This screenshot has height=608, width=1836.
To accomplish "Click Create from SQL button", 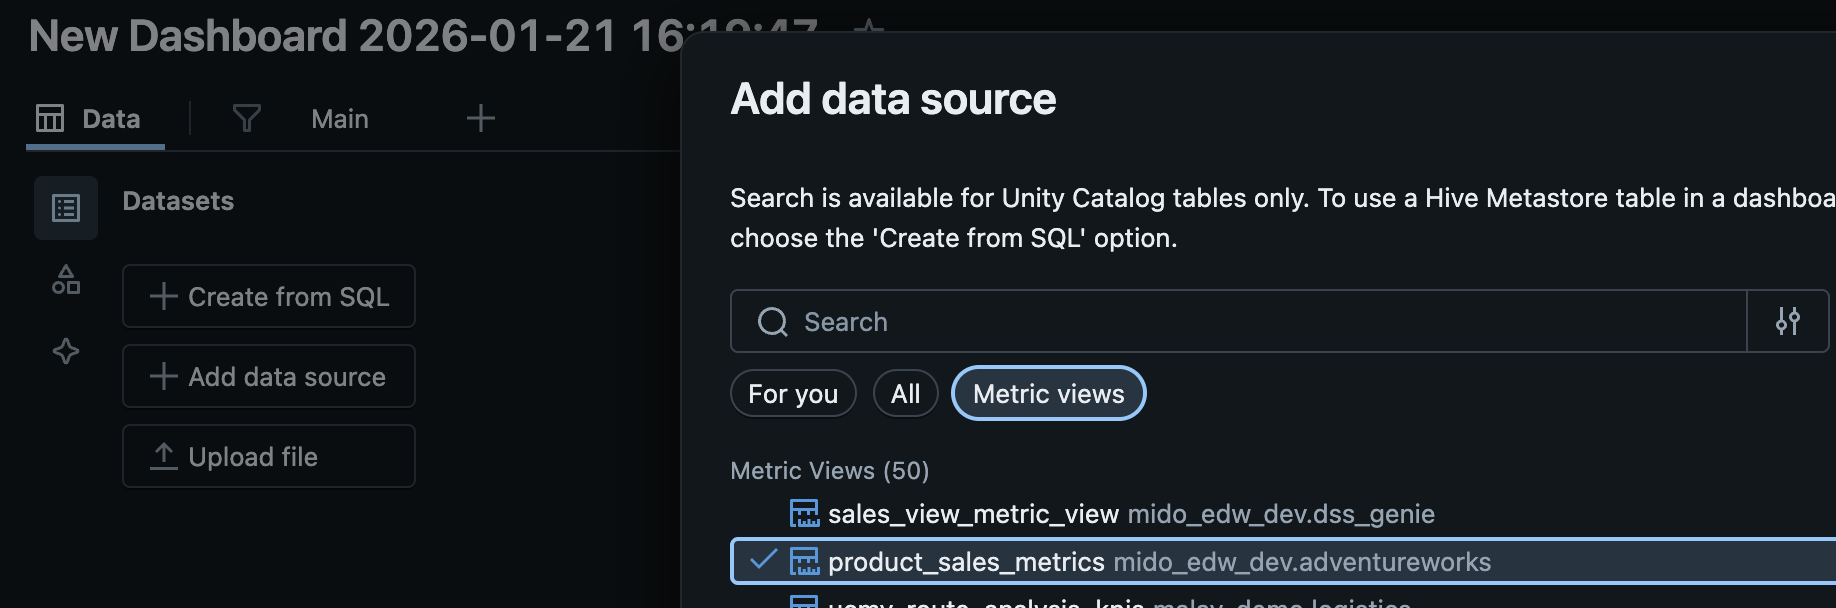I will (269, 297).
